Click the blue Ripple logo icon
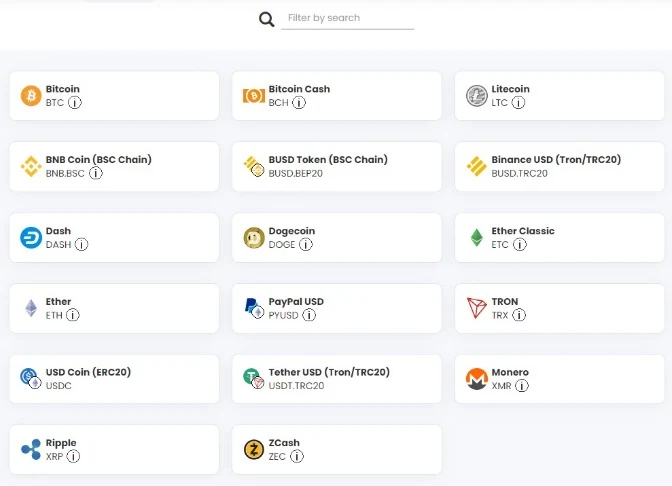 [x=31, y=449]
